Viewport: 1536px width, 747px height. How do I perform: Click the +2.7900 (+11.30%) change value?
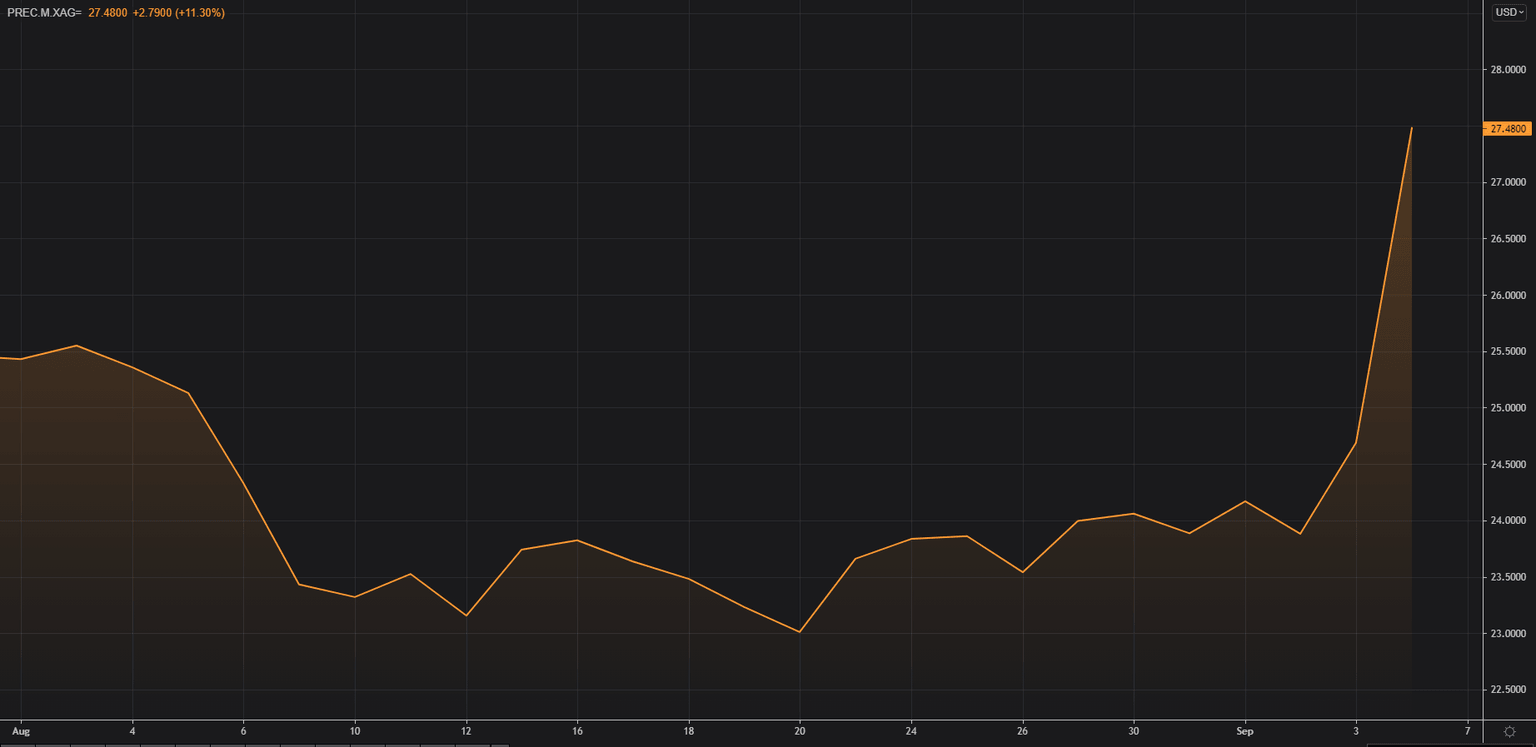tap(178, 13)
